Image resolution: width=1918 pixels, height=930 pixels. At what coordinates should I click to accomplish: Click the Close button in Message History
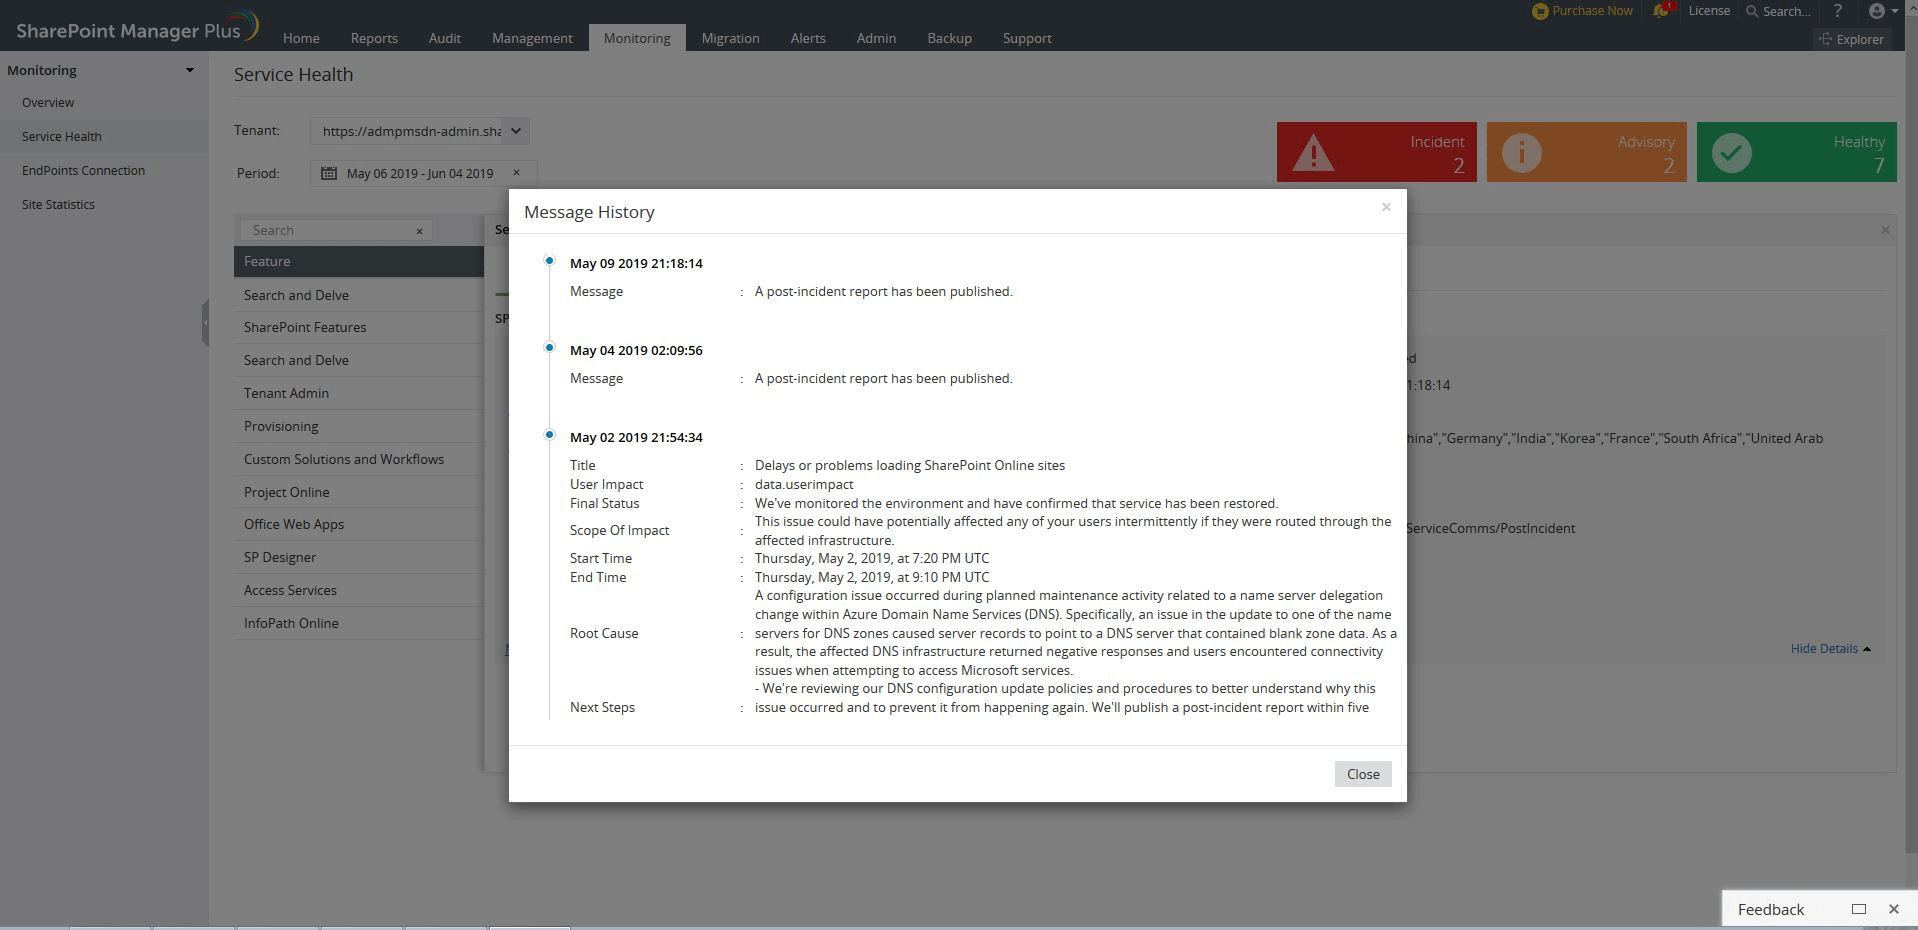click(x=1363, y=774)
